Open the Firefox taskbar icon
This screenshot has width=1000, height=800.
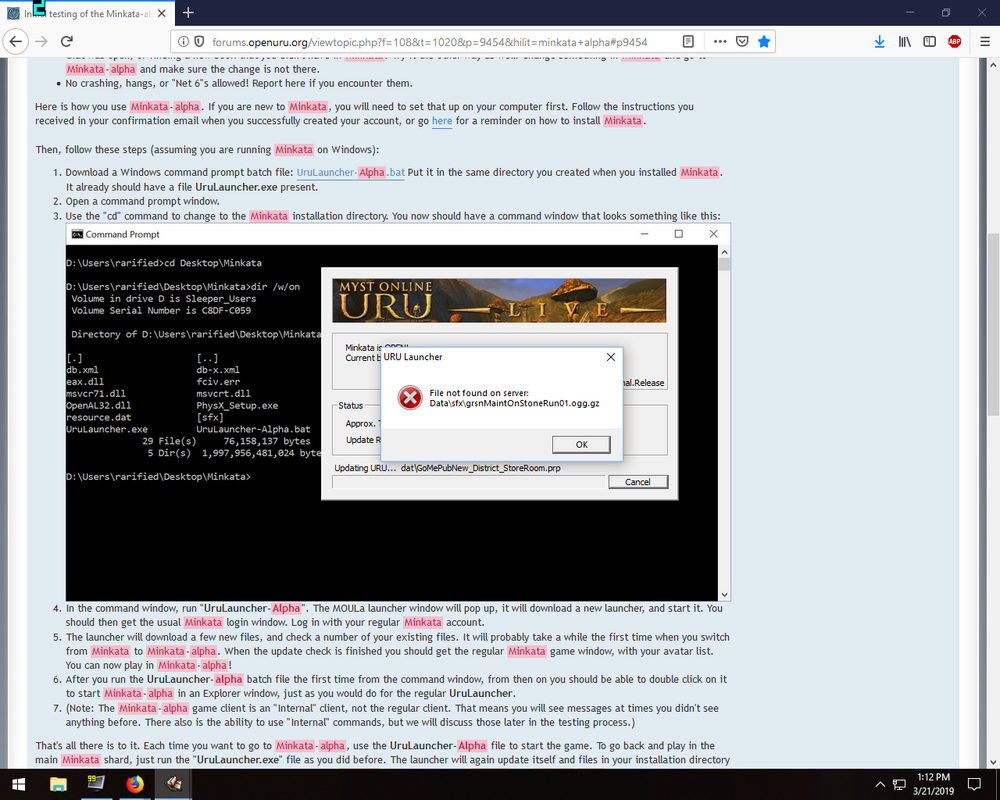click(135, 784)
